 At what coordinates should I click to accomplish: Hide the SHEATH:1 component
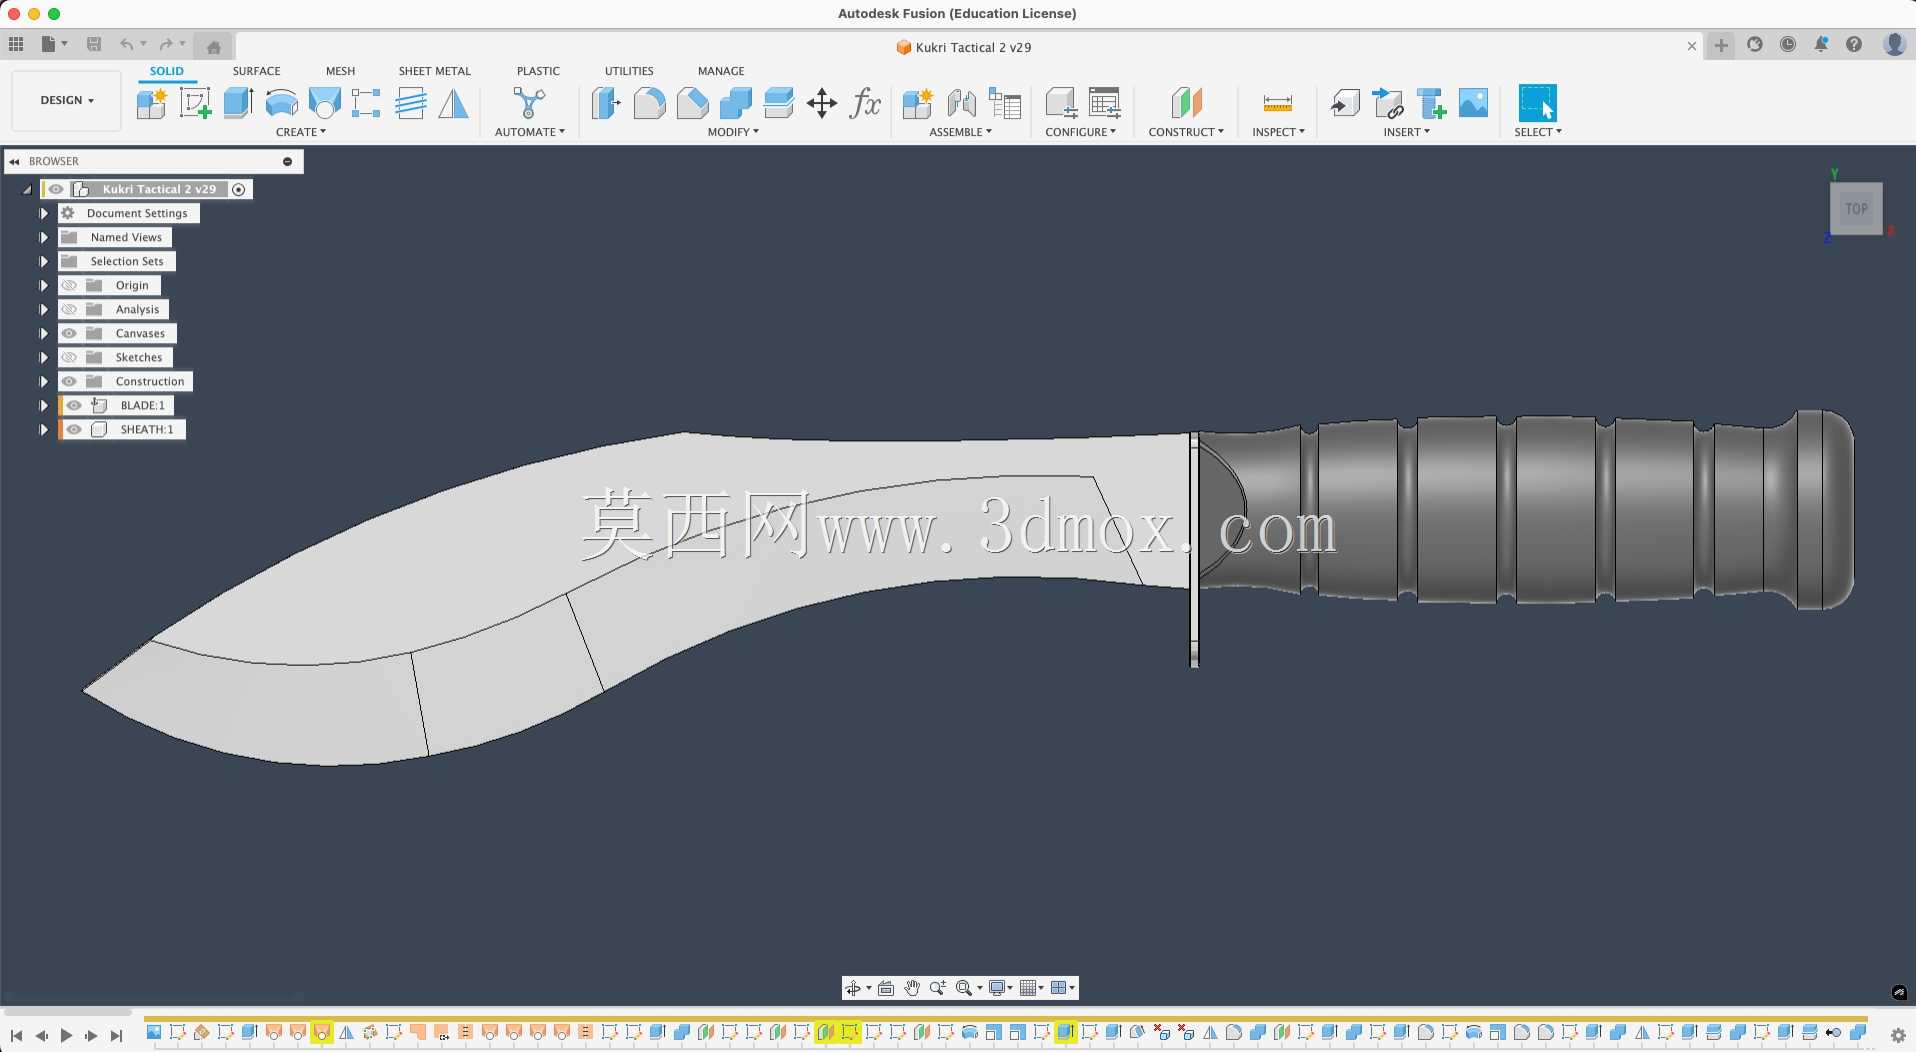click(x=74, y=429)
